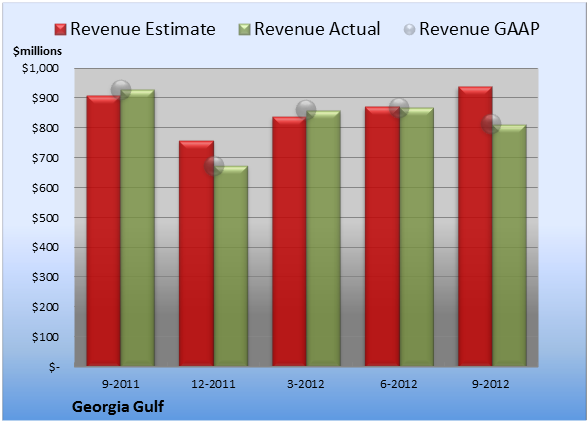The width and height of the screenshot is (588, 422).
Task: Click the '12-2011' x-axis label
Action: (213, 384)
